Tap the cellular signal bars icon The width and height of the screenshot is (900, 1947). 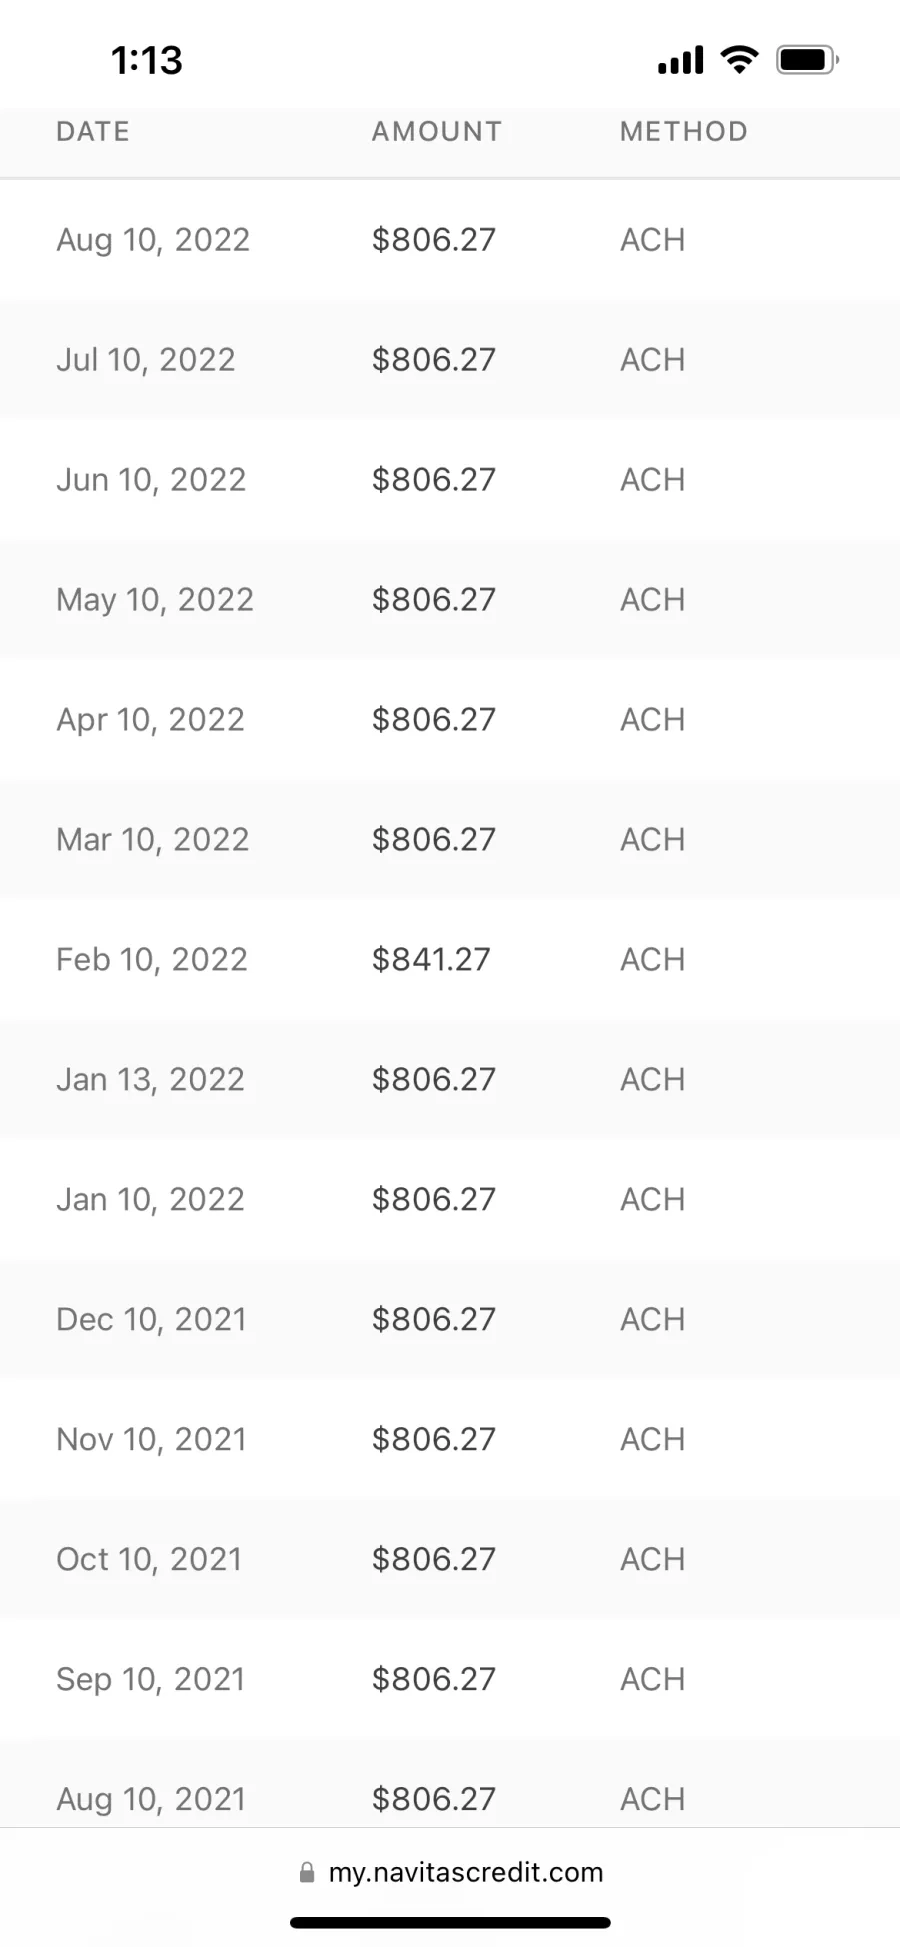click(x=680, y=61)
